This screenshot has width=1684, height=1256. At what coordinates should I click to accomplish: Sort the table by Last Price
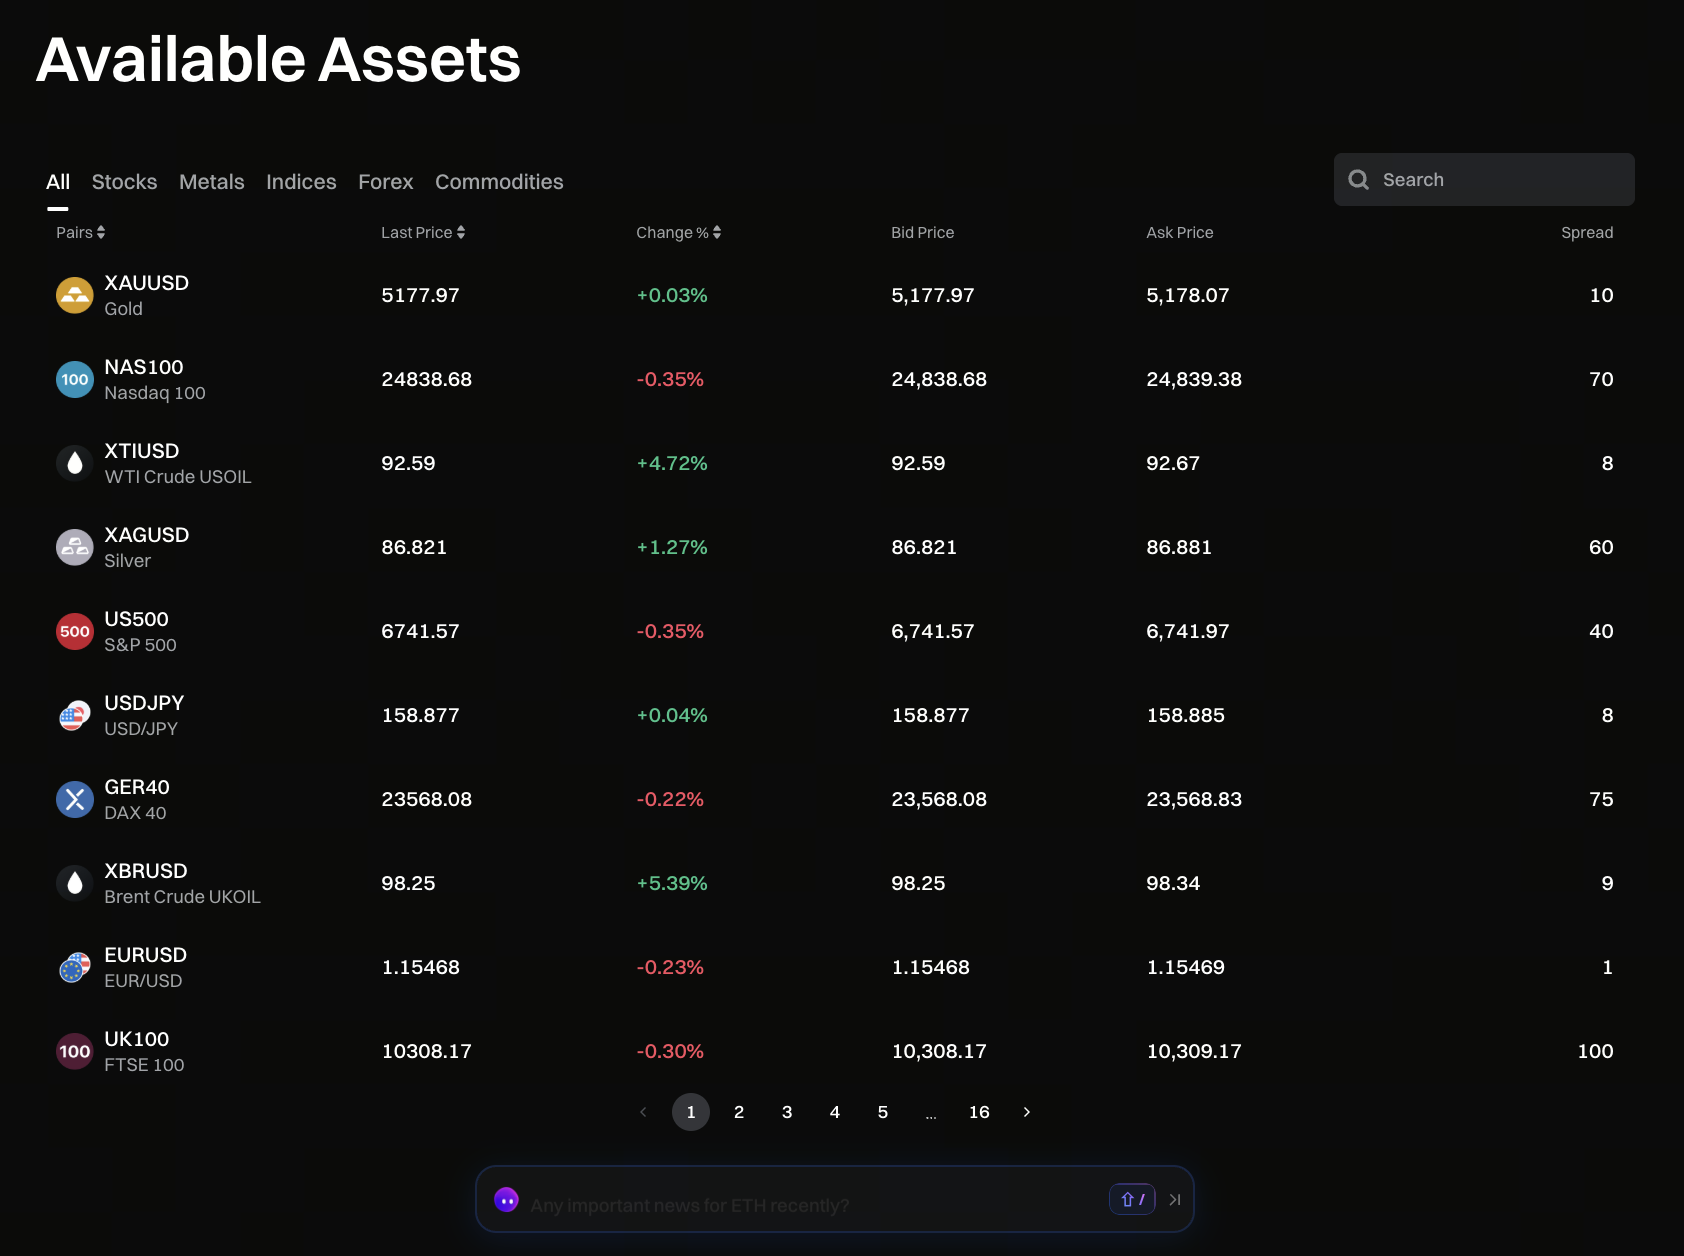(x=423, y=233)
